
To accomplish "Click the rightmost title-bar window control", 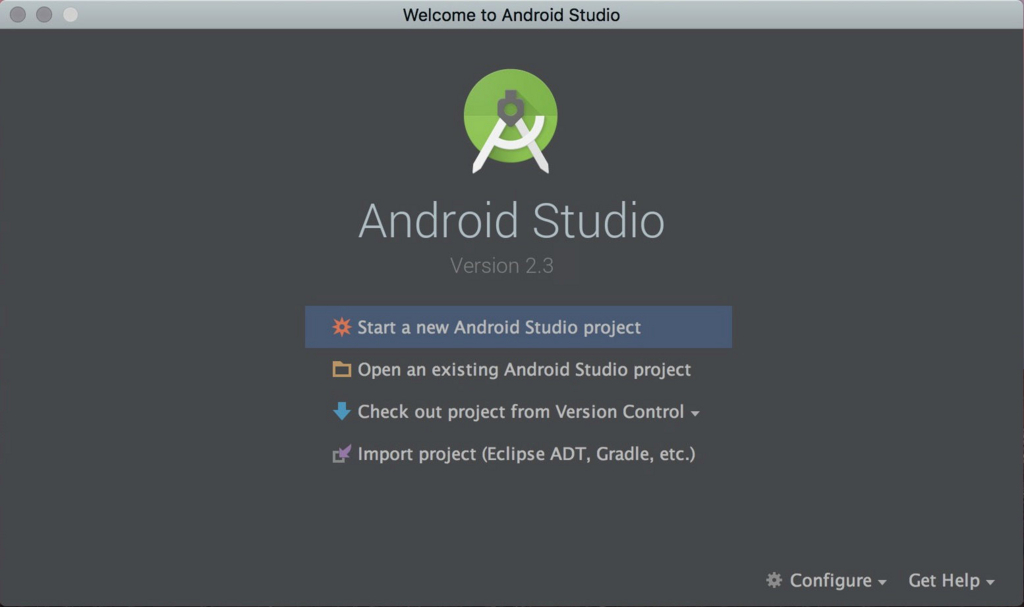I will point(70,14).
